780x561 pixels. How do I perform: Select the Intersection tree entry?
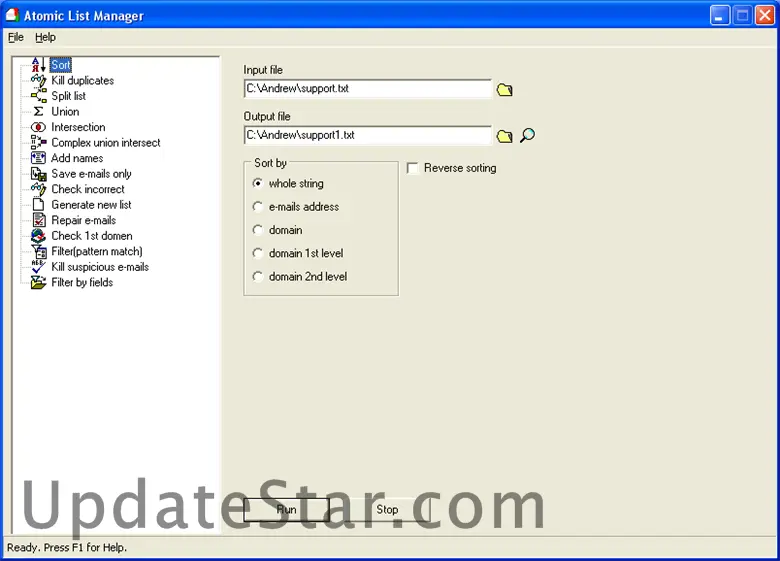point(78,127)
